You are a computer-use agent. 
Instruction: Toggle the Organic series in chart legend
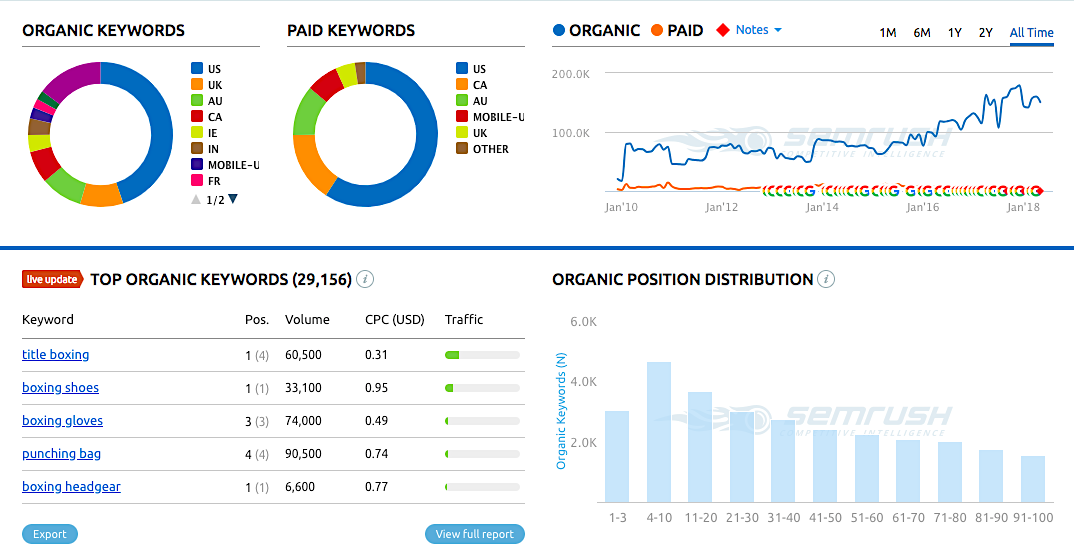(x=596, y=30)
